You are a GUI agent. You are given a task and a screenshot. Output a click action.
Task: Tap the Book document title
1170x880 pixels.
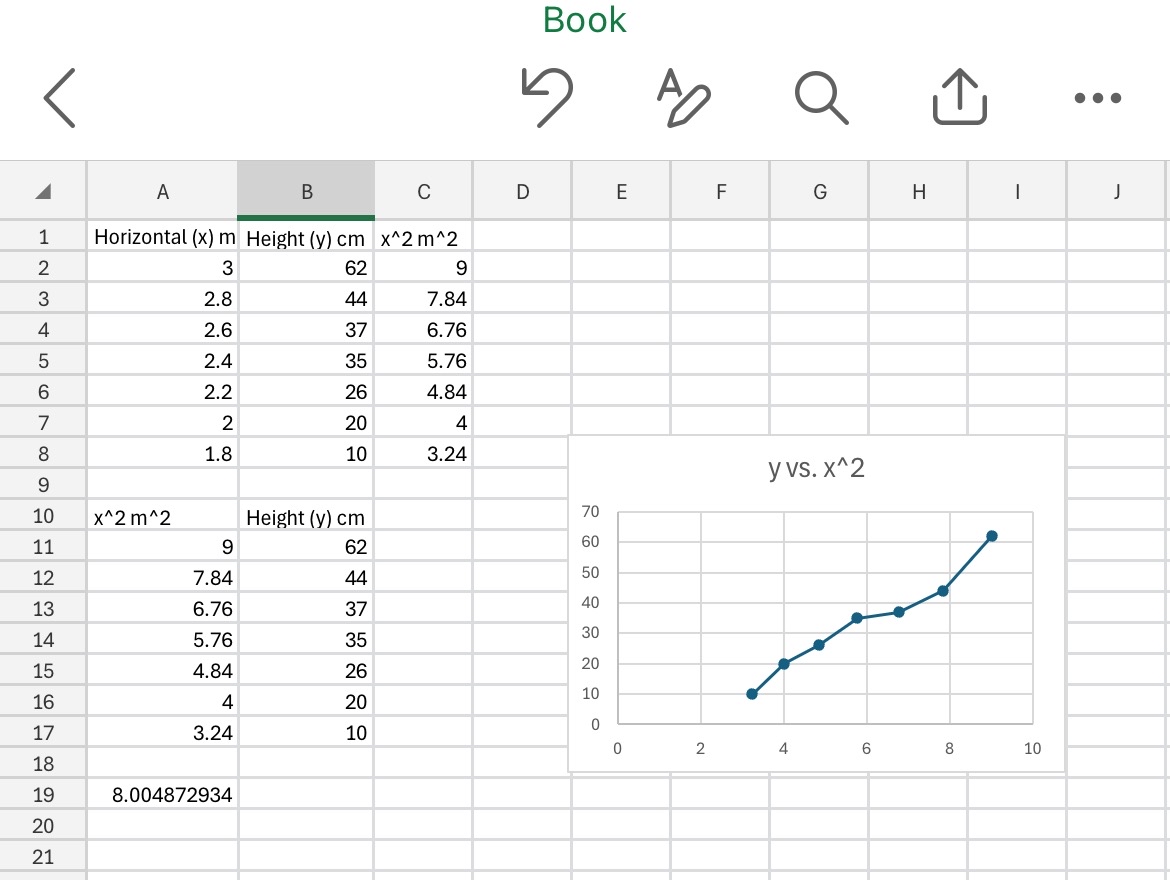pyautogui.click(x=584, y=20)
